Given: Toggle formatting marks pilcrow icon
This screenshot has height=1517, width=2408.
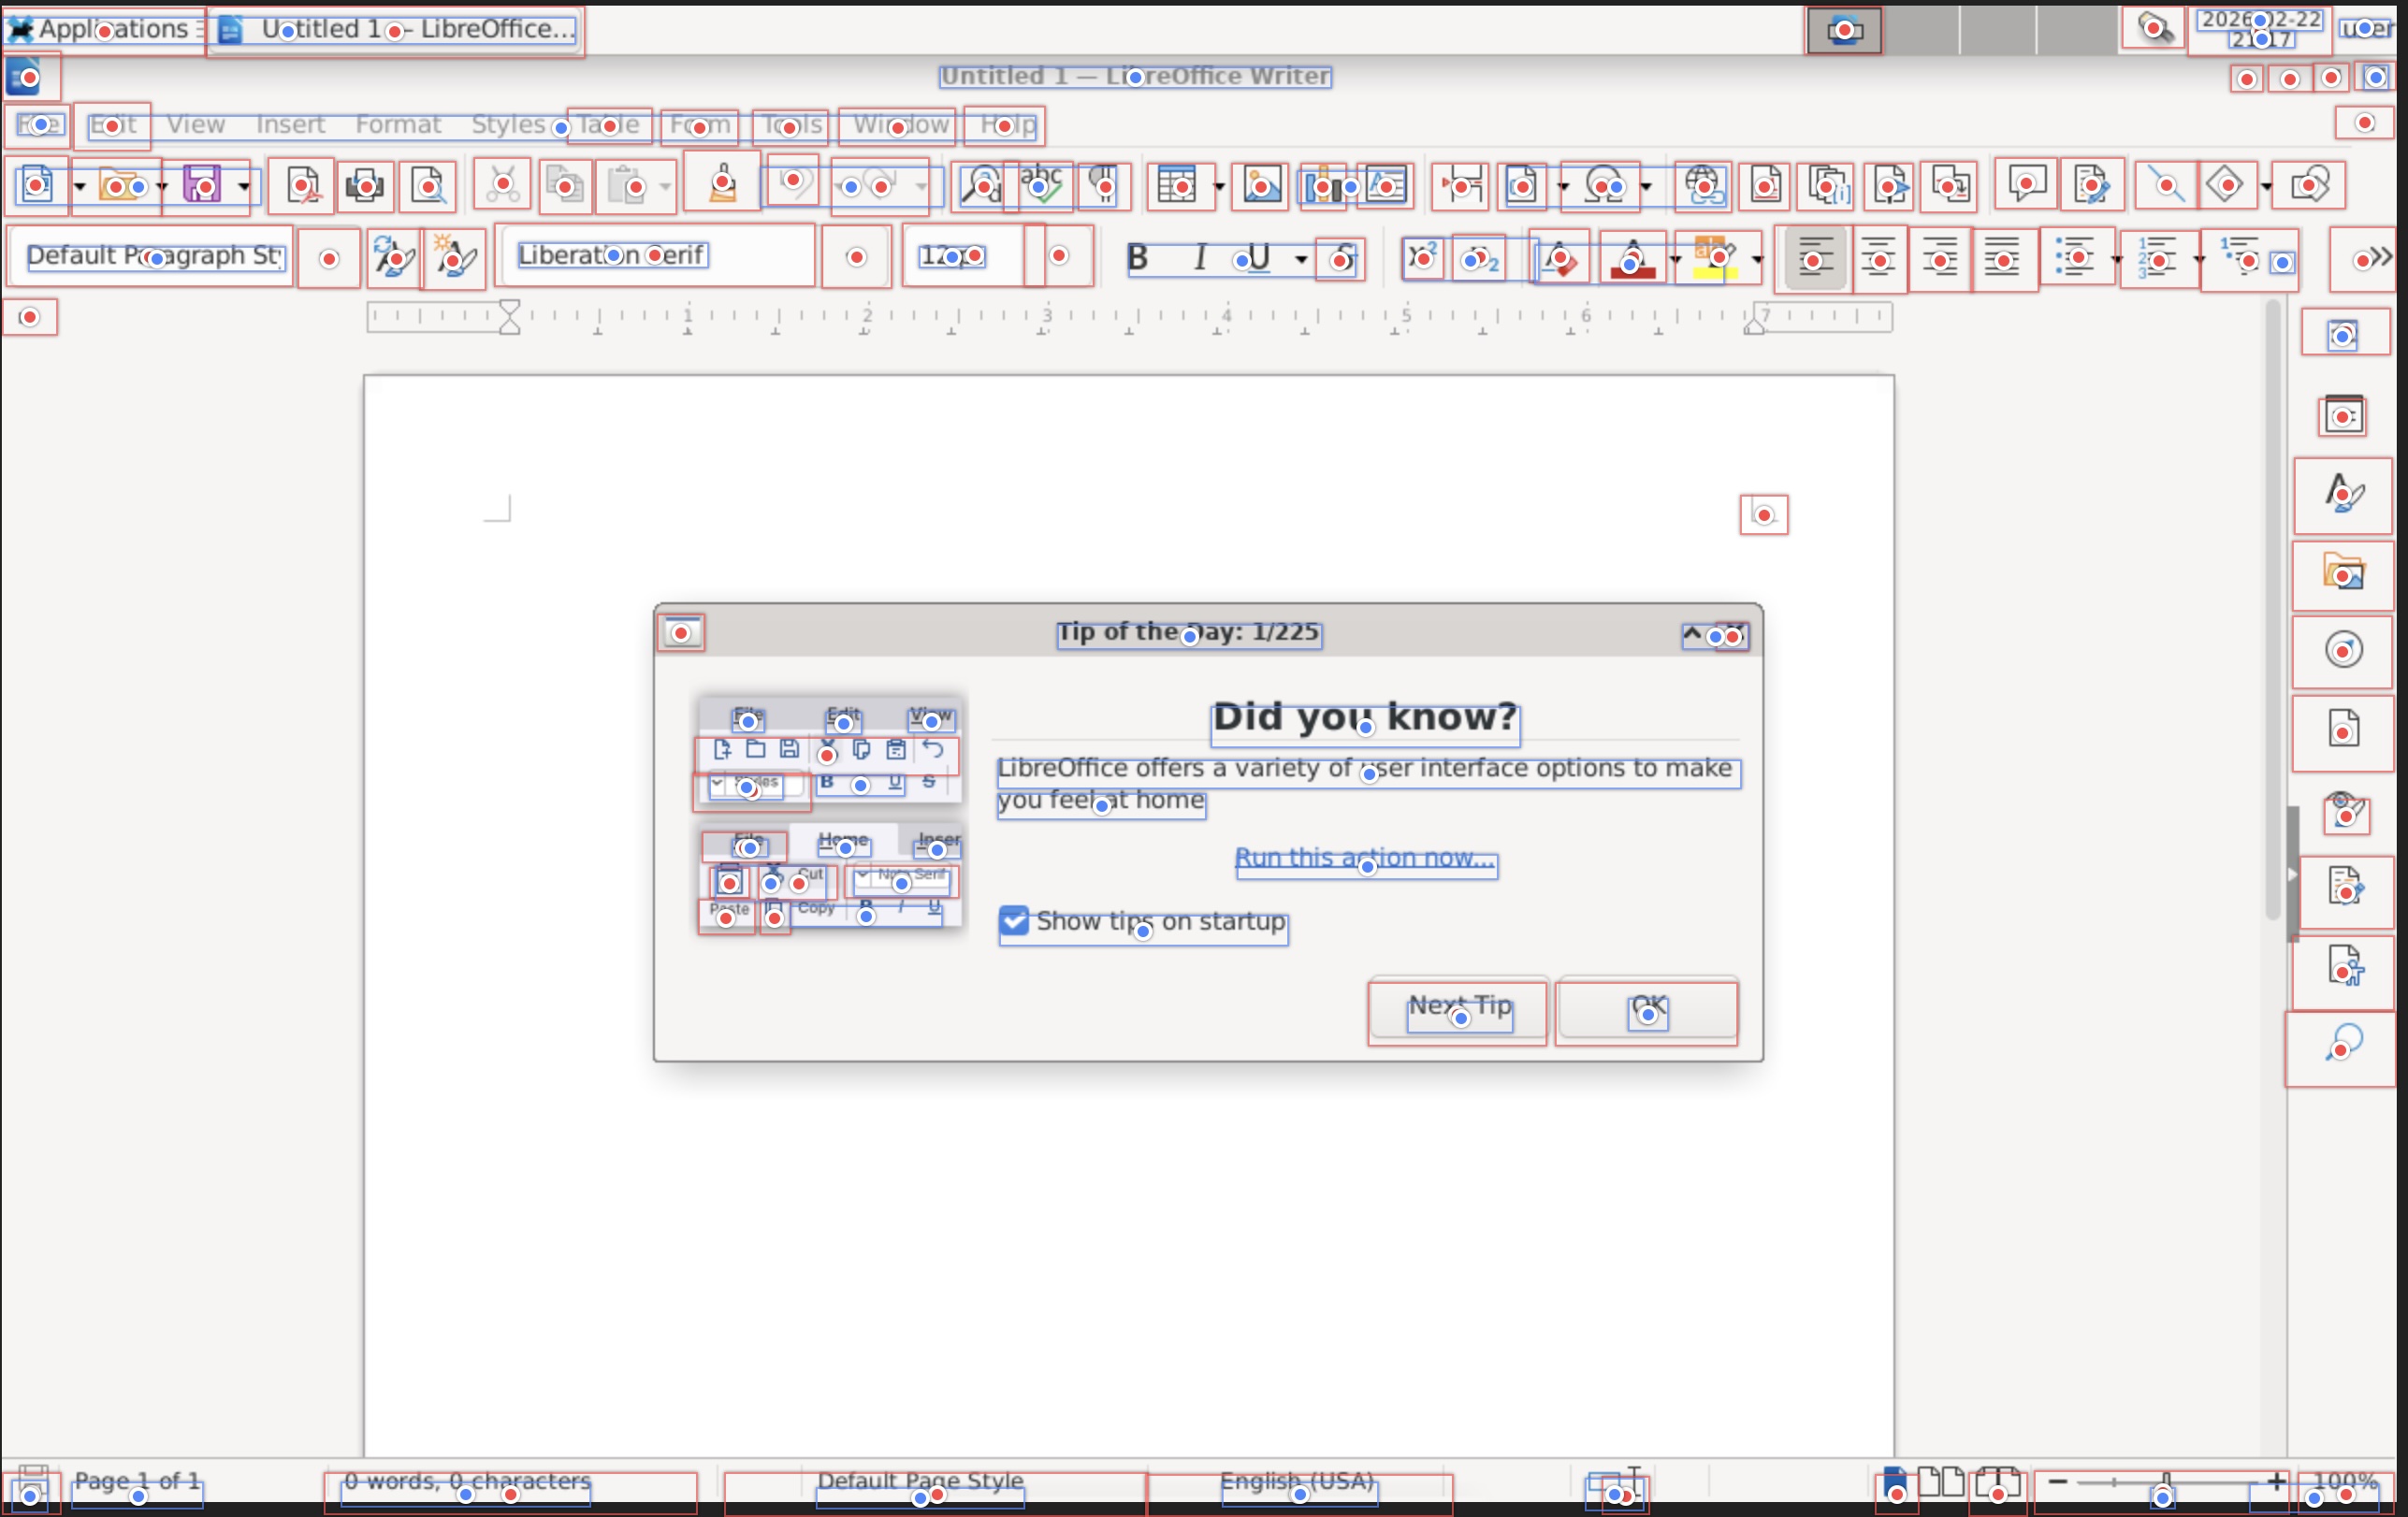Looking at the screenshot, I should click(1104, 186).
